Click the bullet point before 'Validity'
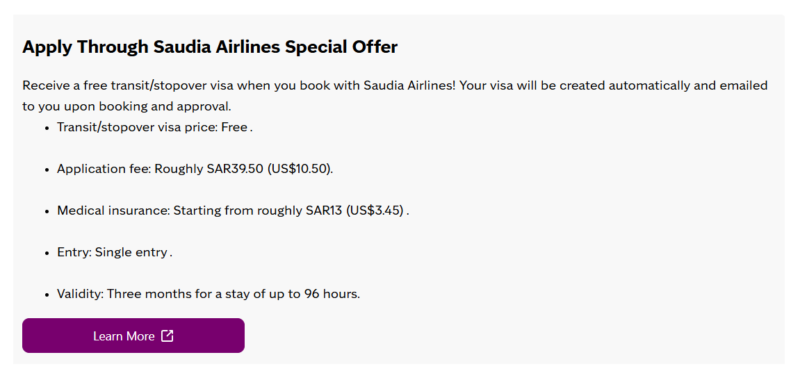The width and height of the screenshot is (800, 380). tap(47, 295)
